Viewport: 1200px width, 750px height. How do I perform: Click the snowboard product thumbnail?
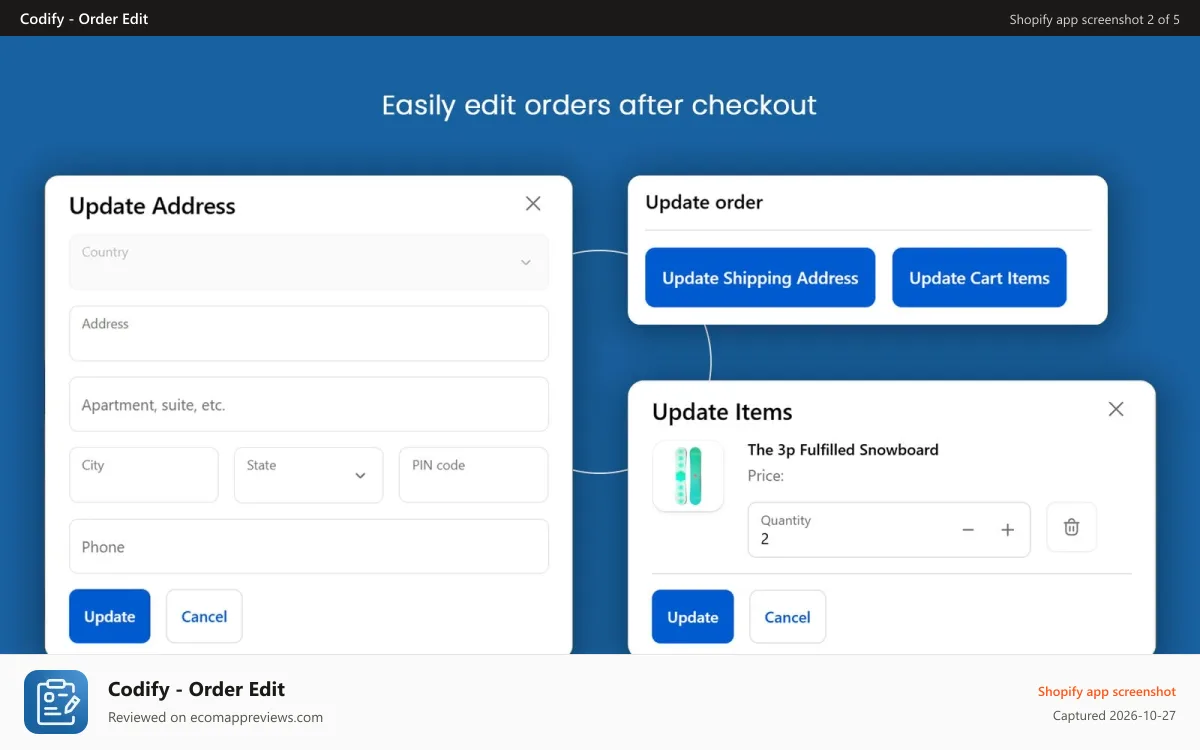tap(688, 476)
